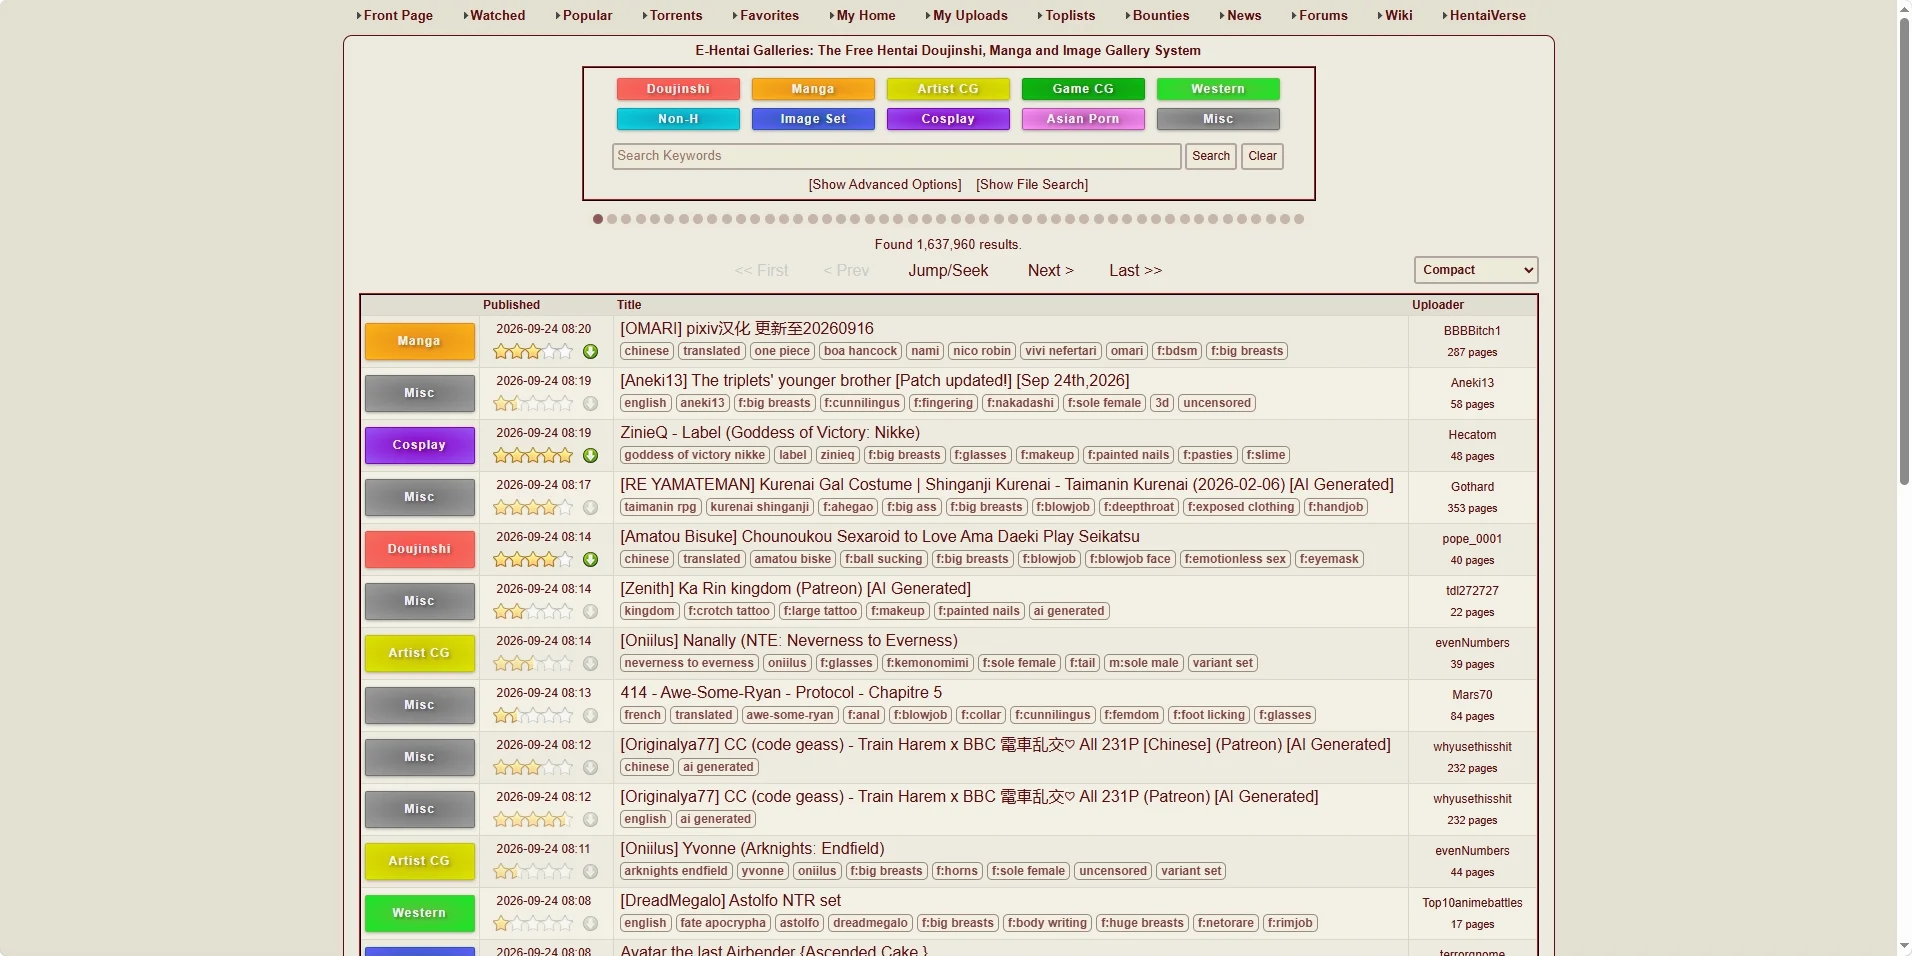Expand Show File Search
Screen dimensions: 1912x956
(x=1032, y=185)
